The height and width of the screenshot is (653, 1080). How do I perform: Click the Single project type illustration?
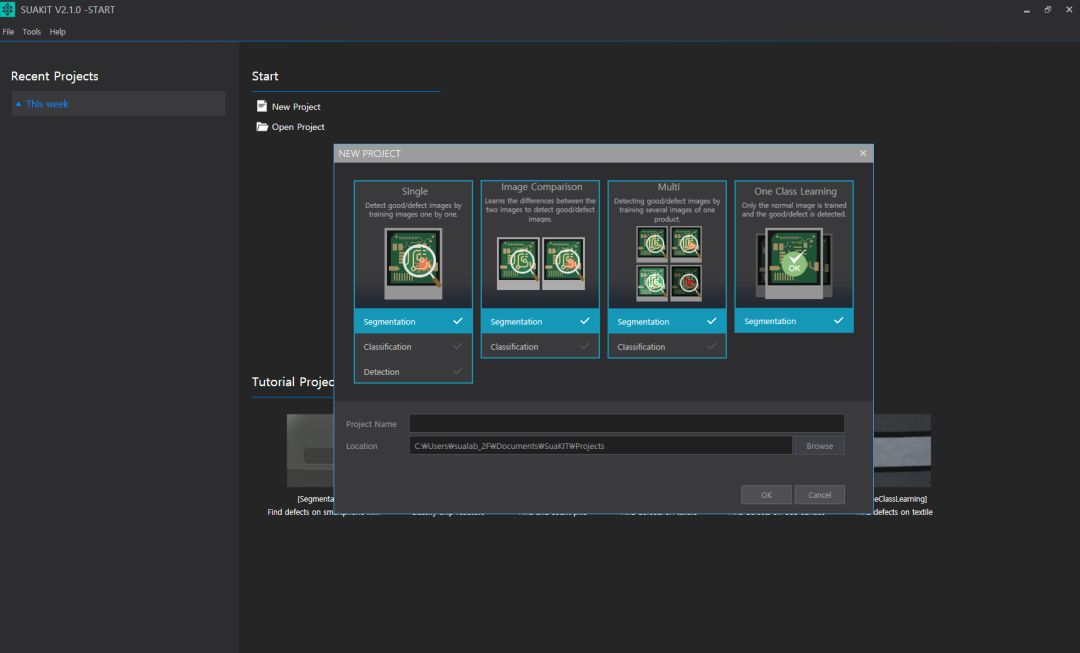[413, 264]
